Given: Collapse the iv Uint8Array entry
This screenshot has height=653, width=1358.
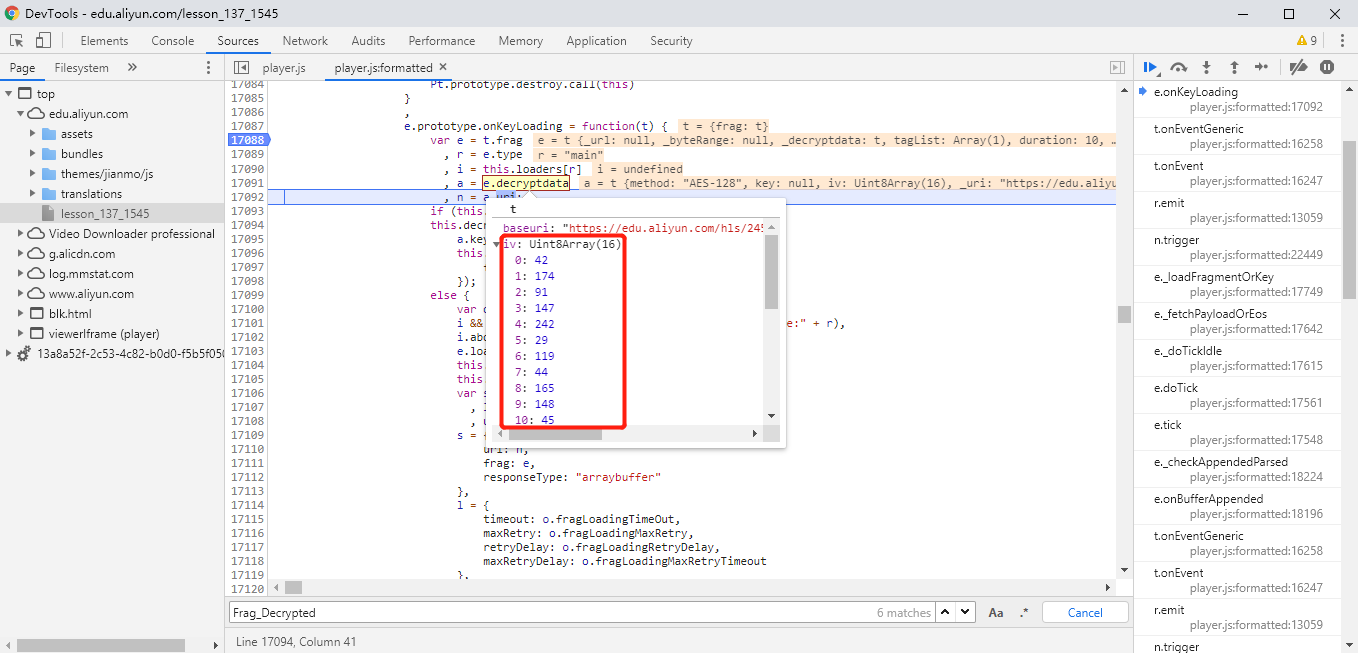Looking at the screenshot, I should click(497, 244).
